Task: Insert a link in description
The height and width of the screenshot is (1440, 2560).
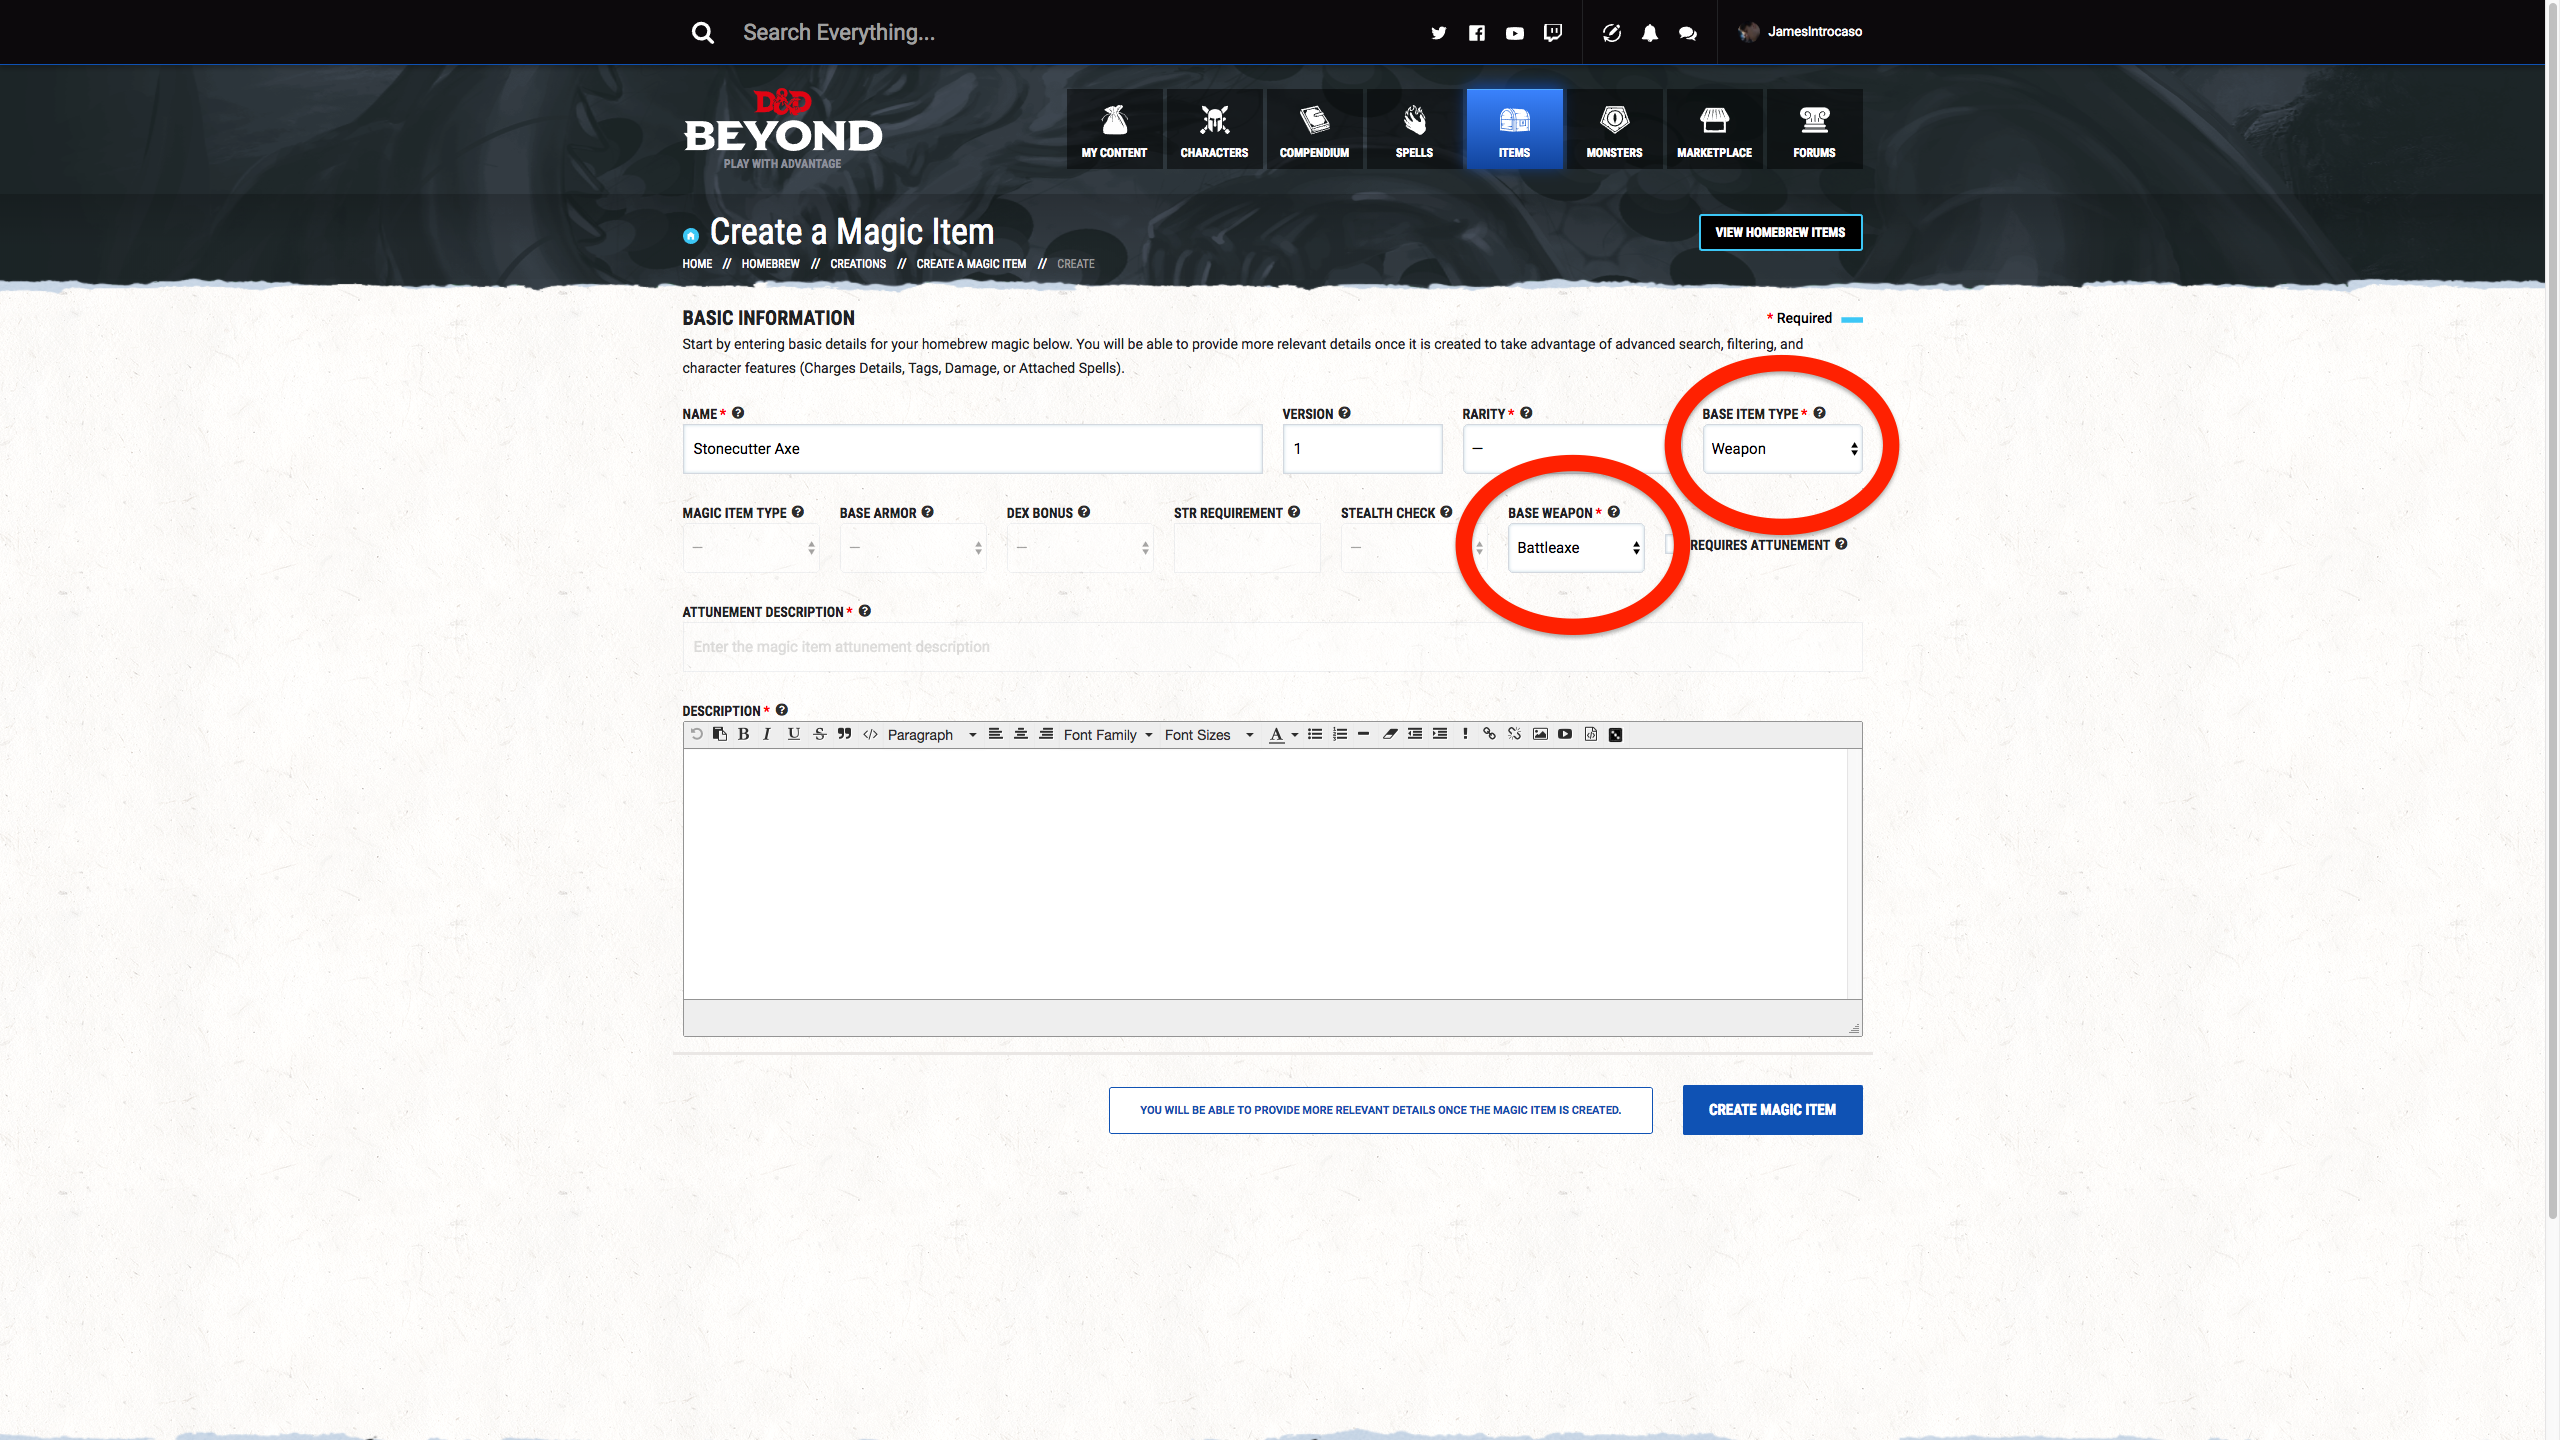Action: pyautogui.click(x=1490, y=734)
